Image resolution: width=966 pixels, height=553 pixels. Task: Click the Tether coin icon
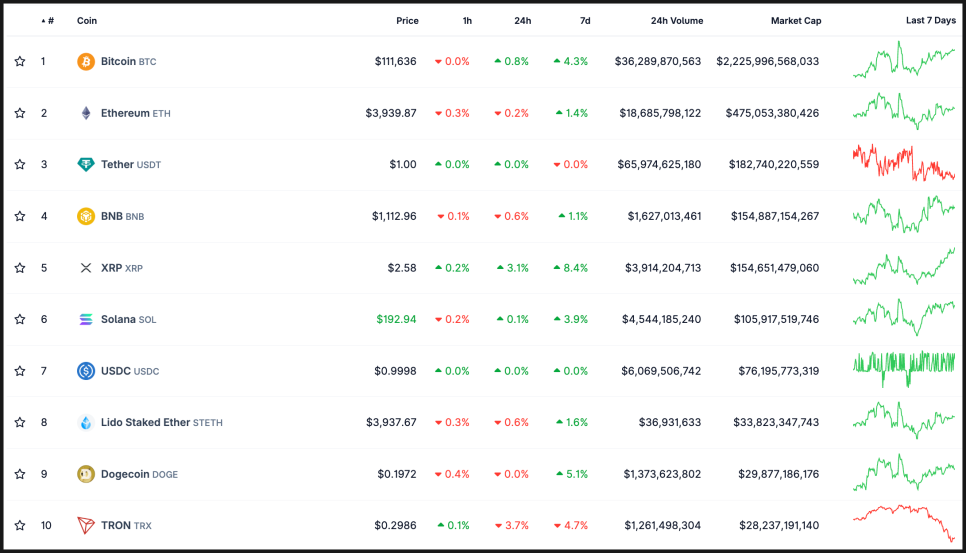(86, 165)
